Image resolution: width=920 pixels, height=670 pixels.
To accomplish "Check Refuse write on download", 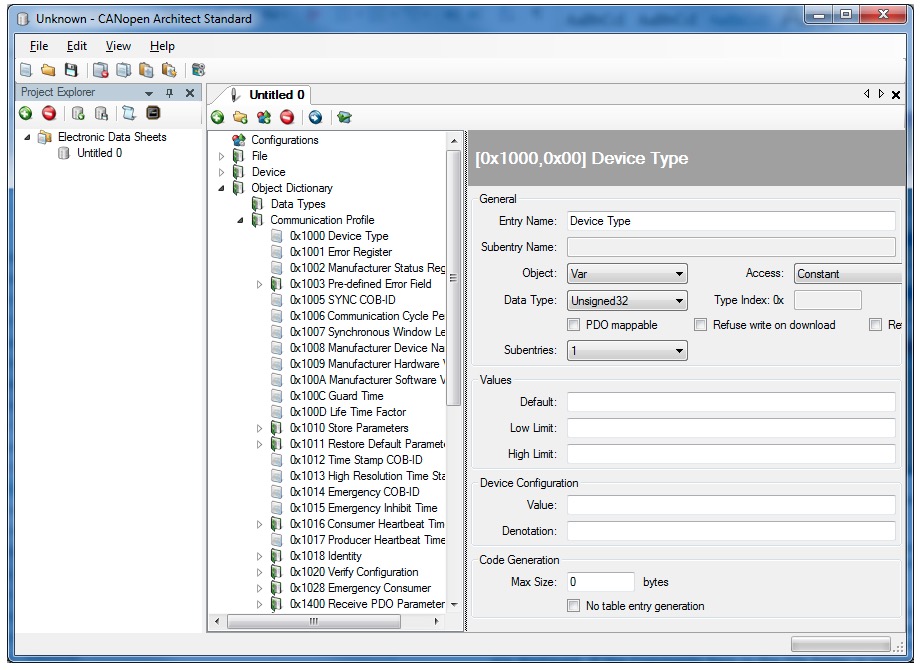I will tap(701, 325).
